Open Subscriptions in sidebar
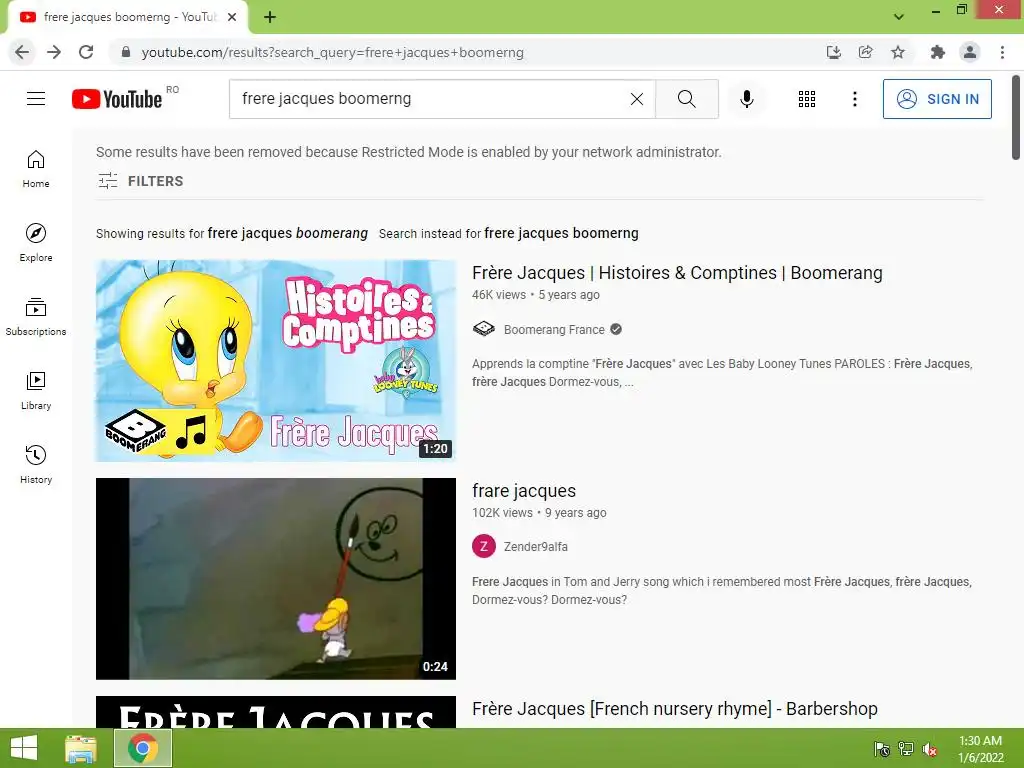The width and height of the screenshot is (1024, 768). pyautogui.click(x=36, y=317)
